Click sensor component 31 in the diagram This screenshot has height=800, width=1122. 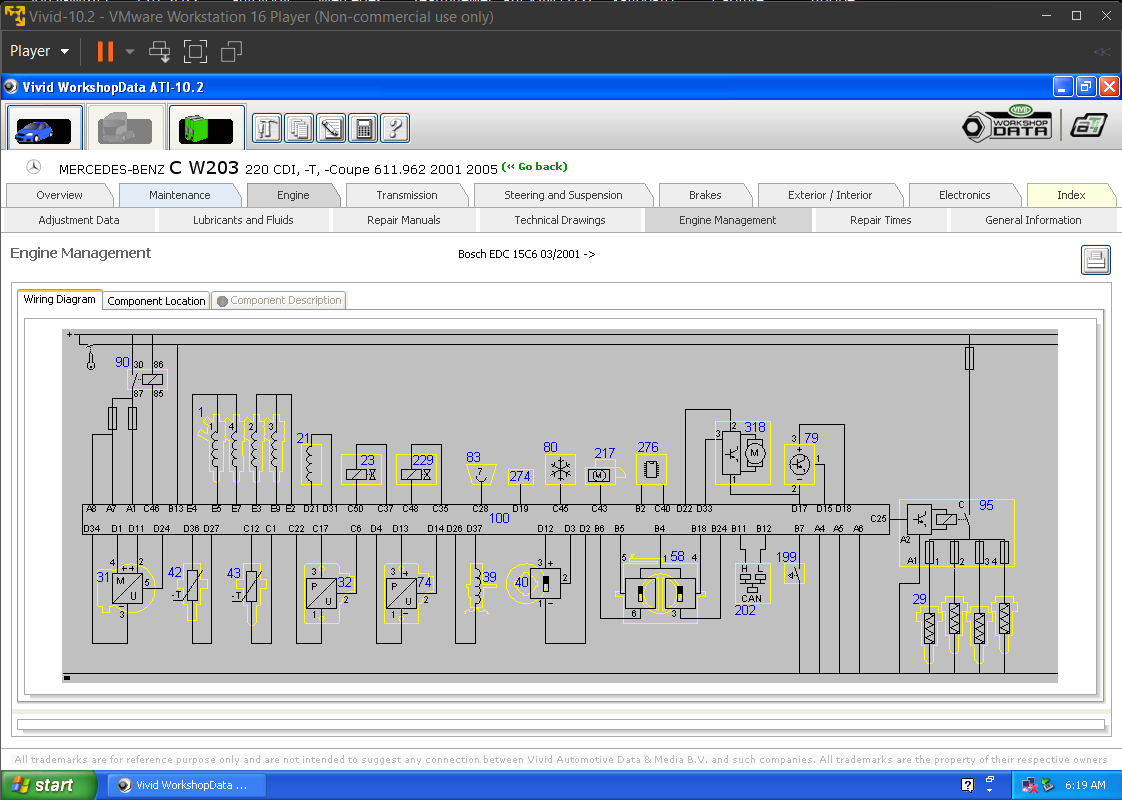126,588
